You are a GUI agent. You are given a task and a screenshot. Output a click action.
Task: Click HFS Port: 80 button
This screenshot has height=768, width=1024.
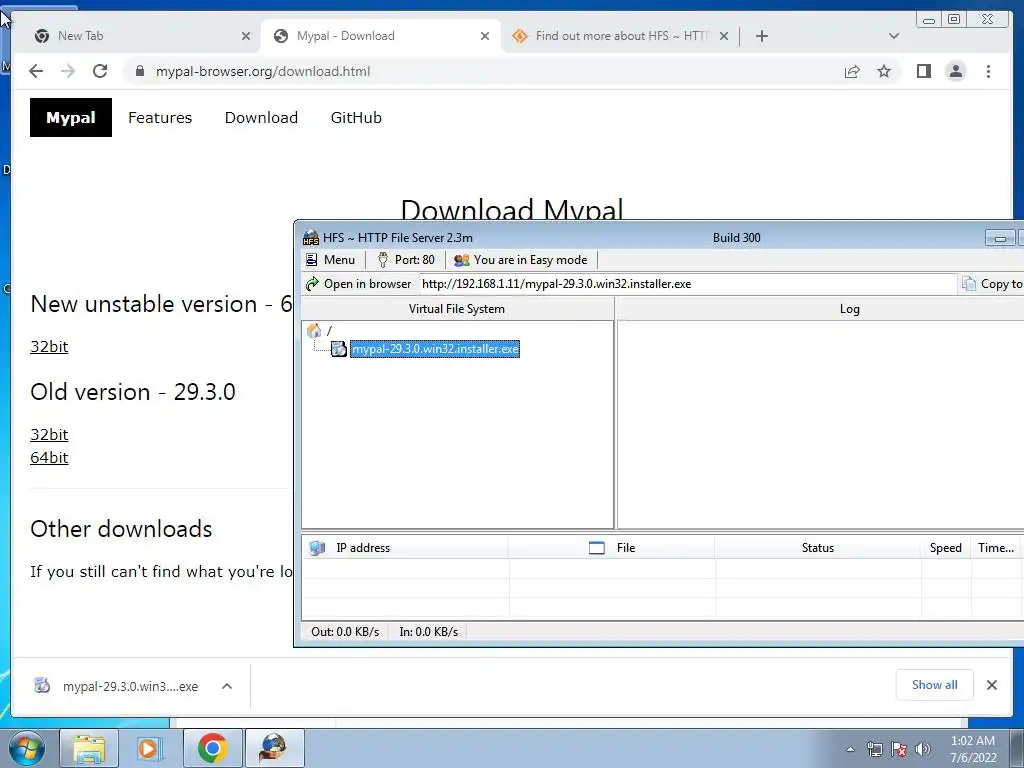(x=406, y=260)
